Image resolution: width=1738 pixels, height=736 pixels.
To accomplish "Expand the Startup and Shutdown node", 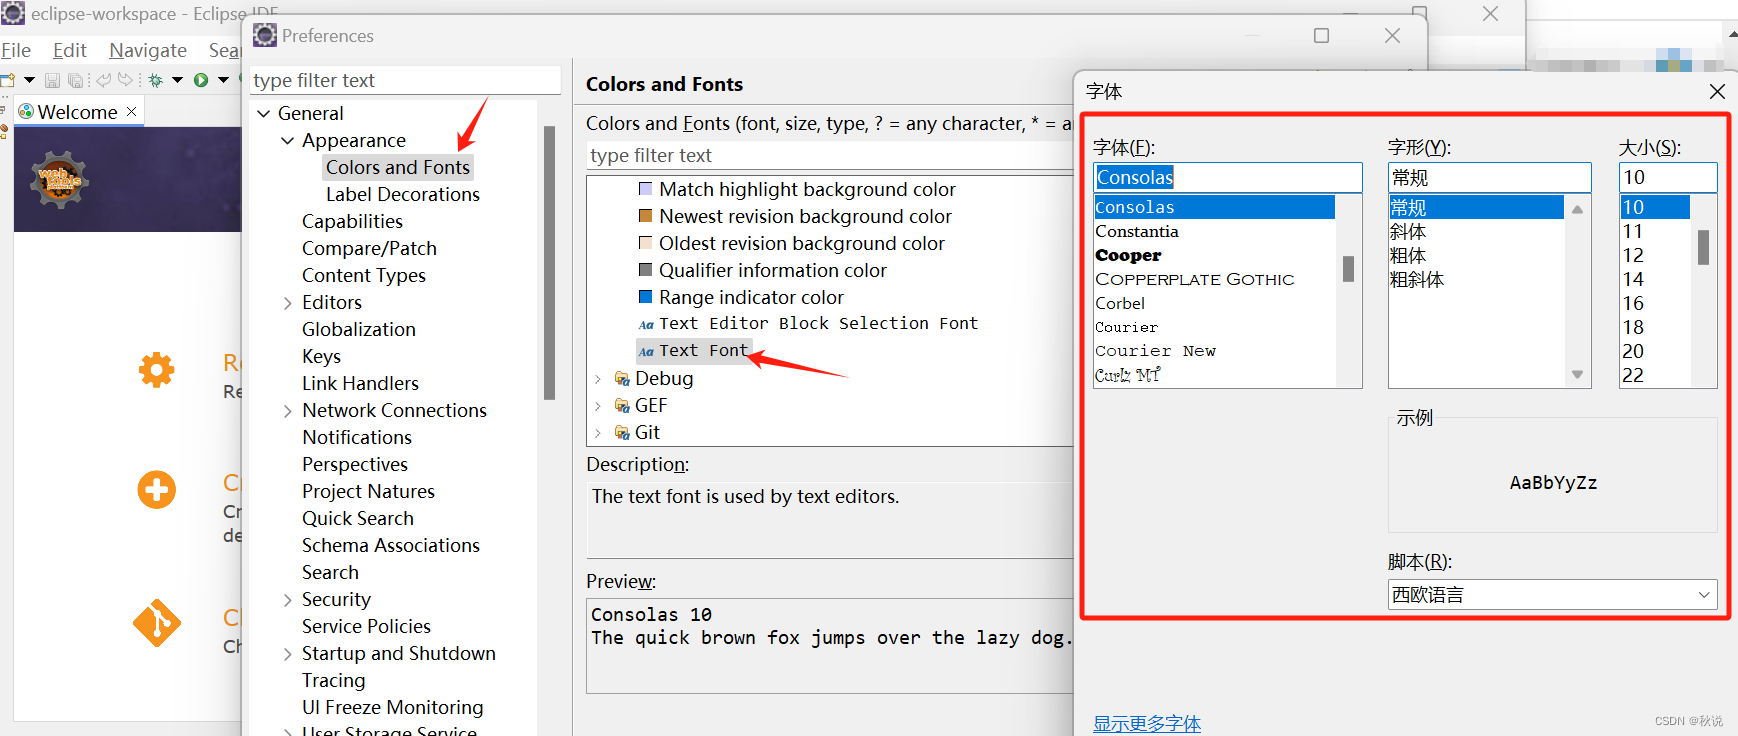I will coord(288,654).
